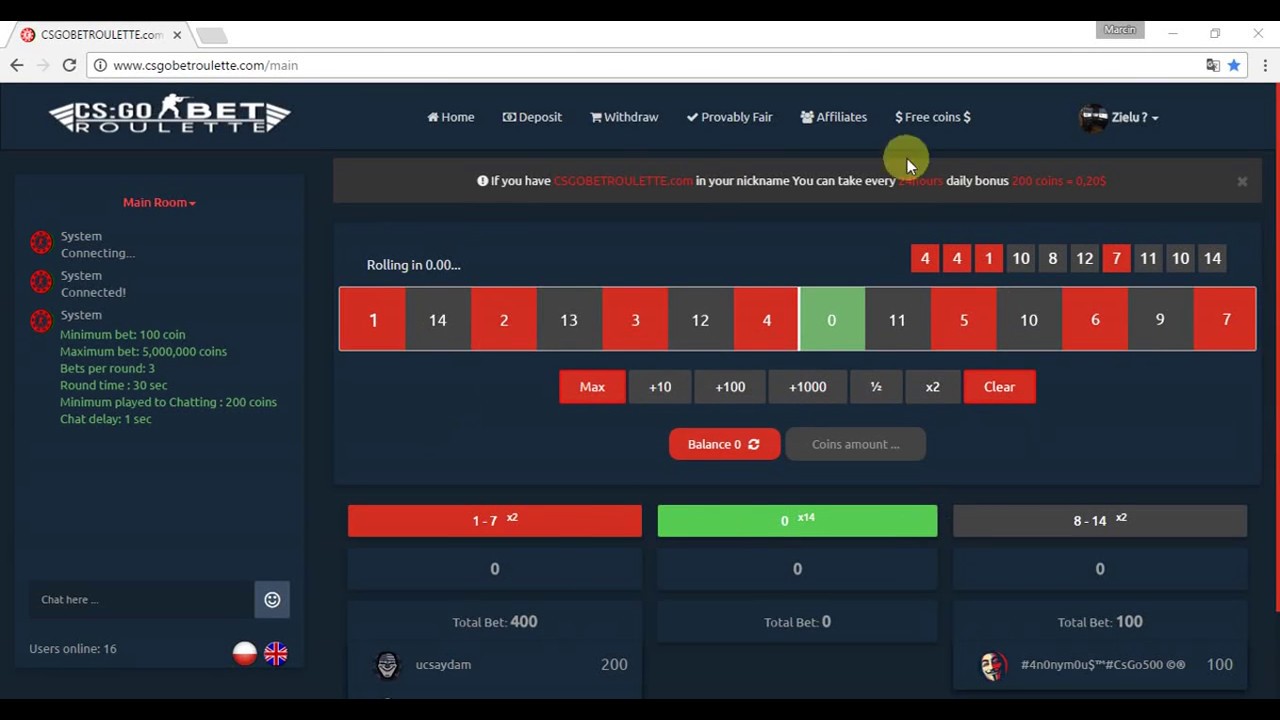The width and height of the screenshot is (1280, 720).
Task: Double the bet with the x2 button
Action: [x=932, y=387]
